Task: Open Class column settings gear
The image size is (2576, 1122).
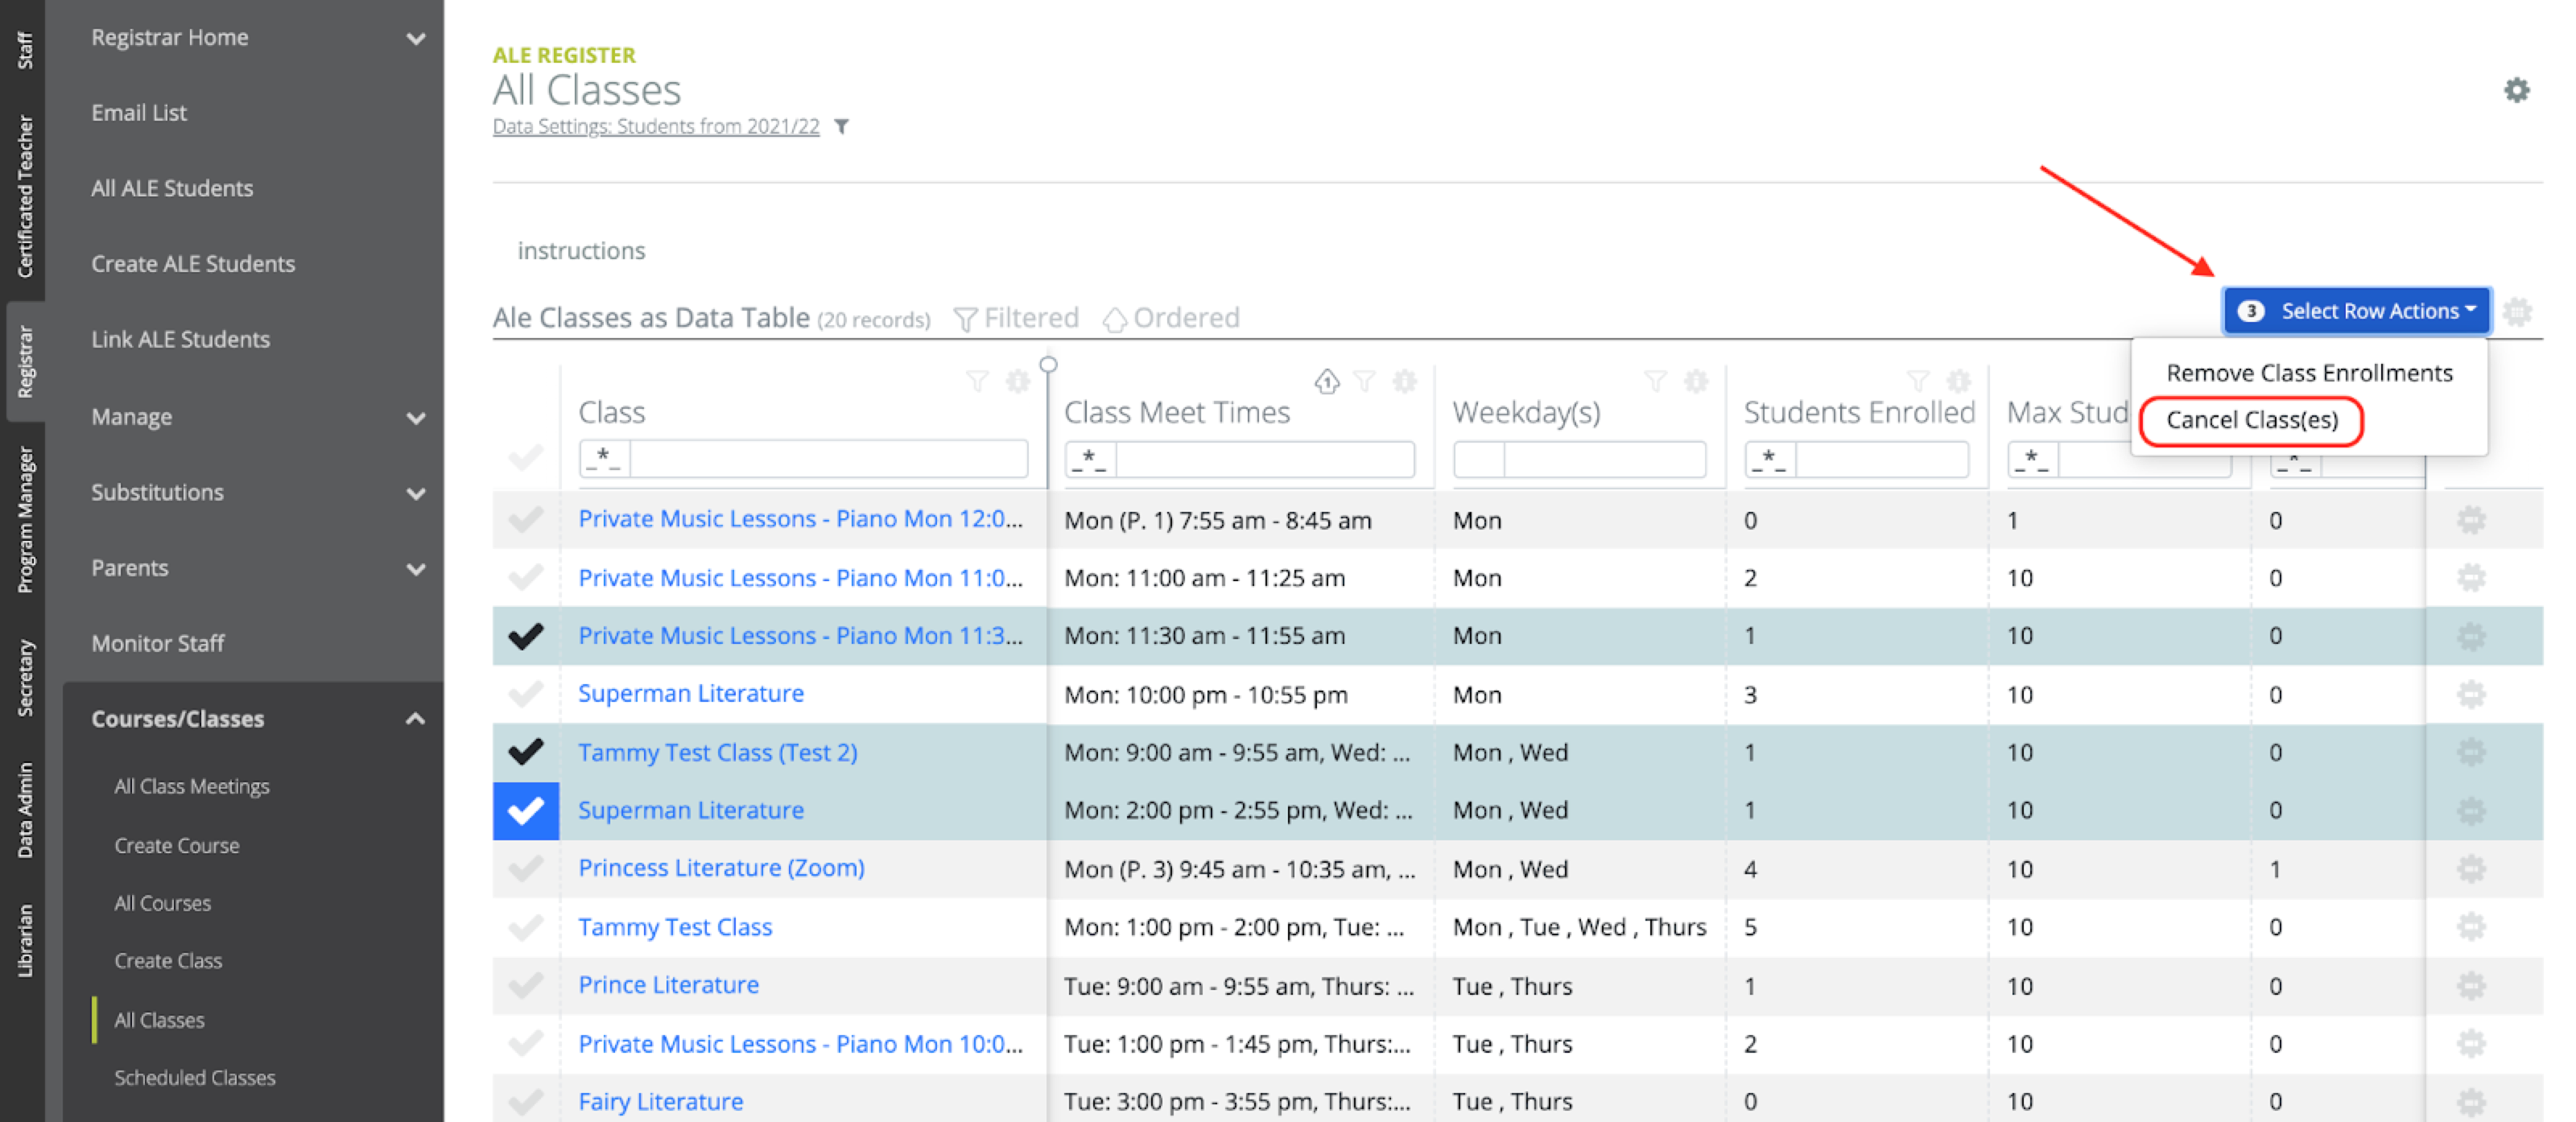Action: tap(1017, 381)
